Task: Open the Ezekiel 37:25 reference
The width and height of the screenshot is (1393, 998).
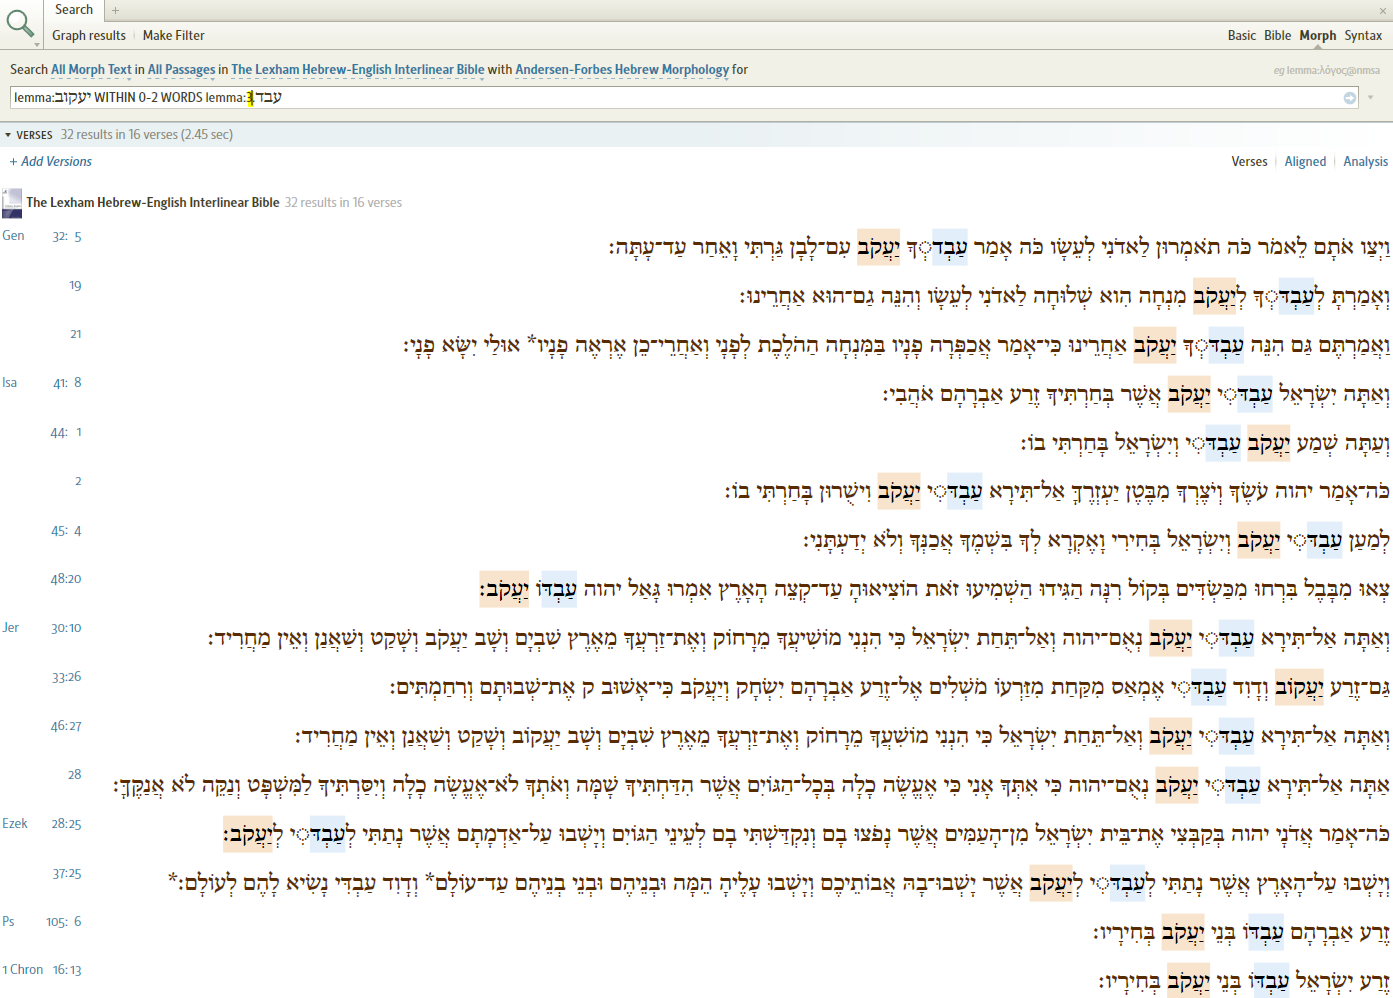Action: point(67,874)
